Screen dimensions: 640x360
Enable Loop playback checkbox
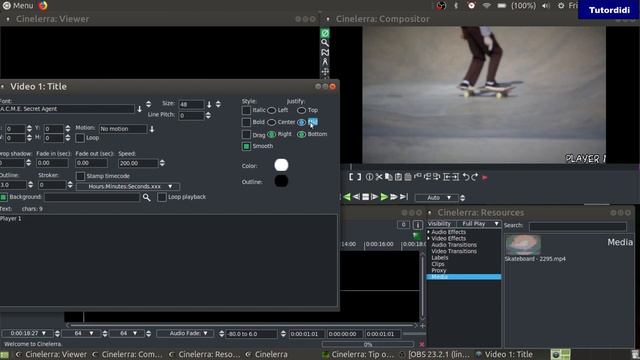[162, 197]
